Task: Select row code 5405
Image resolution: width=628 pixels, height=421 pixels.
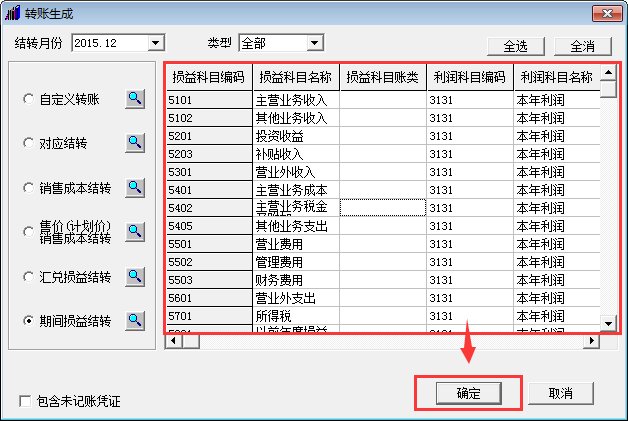Action: click(x=209, y=226)
